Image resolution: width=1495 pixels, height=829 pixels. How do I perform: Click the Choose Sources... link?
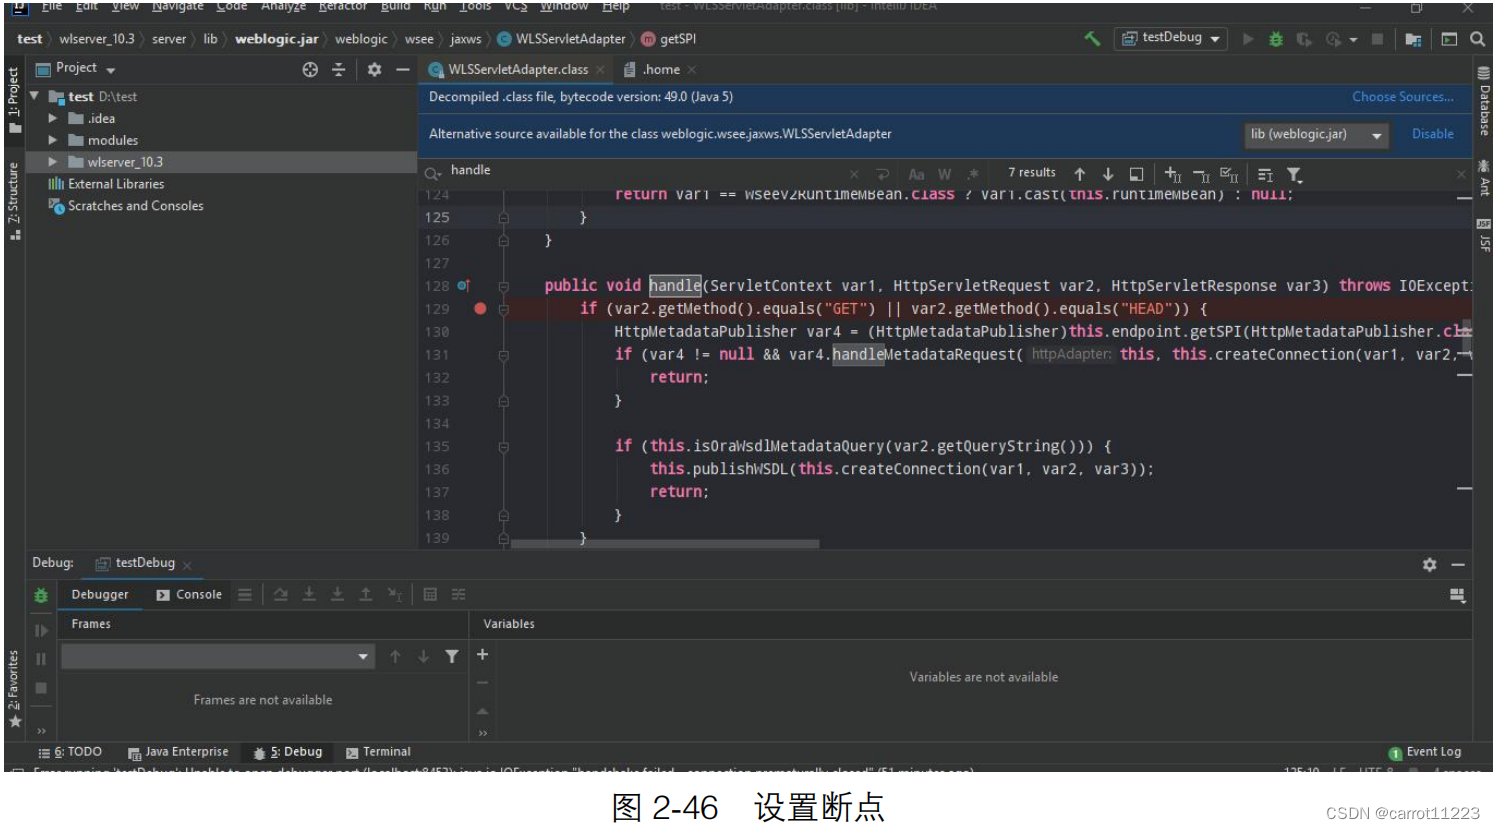click(1403, 97)
